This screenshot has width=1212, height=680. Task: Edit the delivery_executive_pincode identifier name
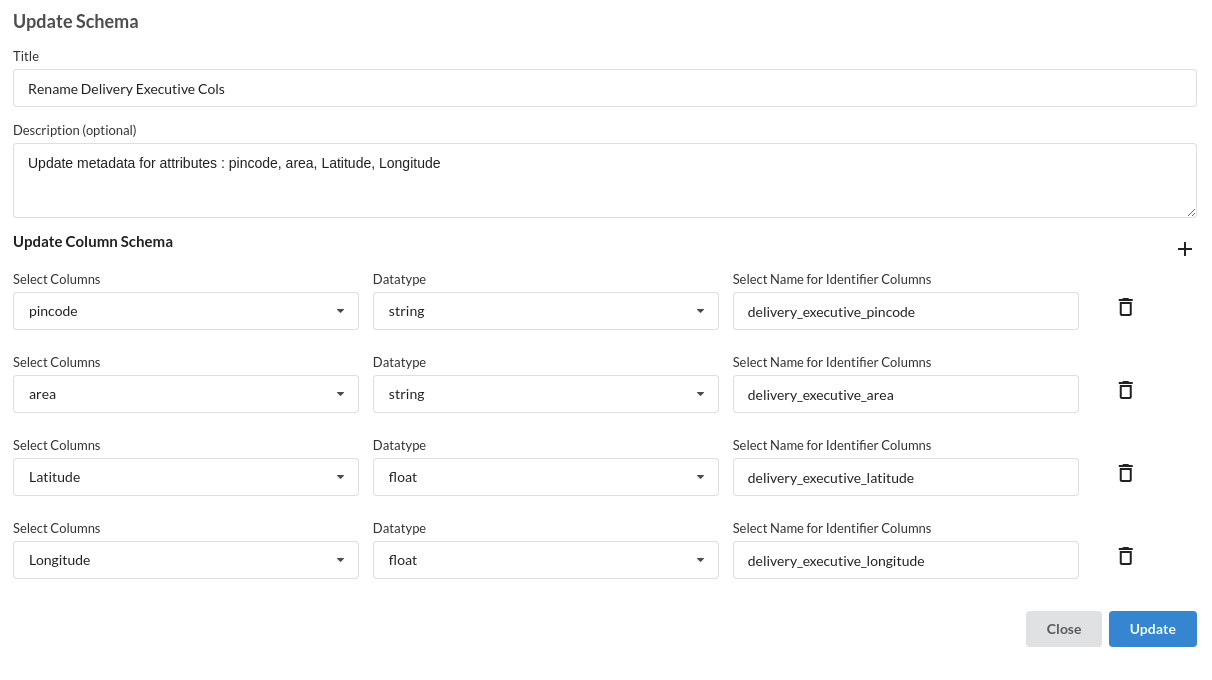(906, 311)
